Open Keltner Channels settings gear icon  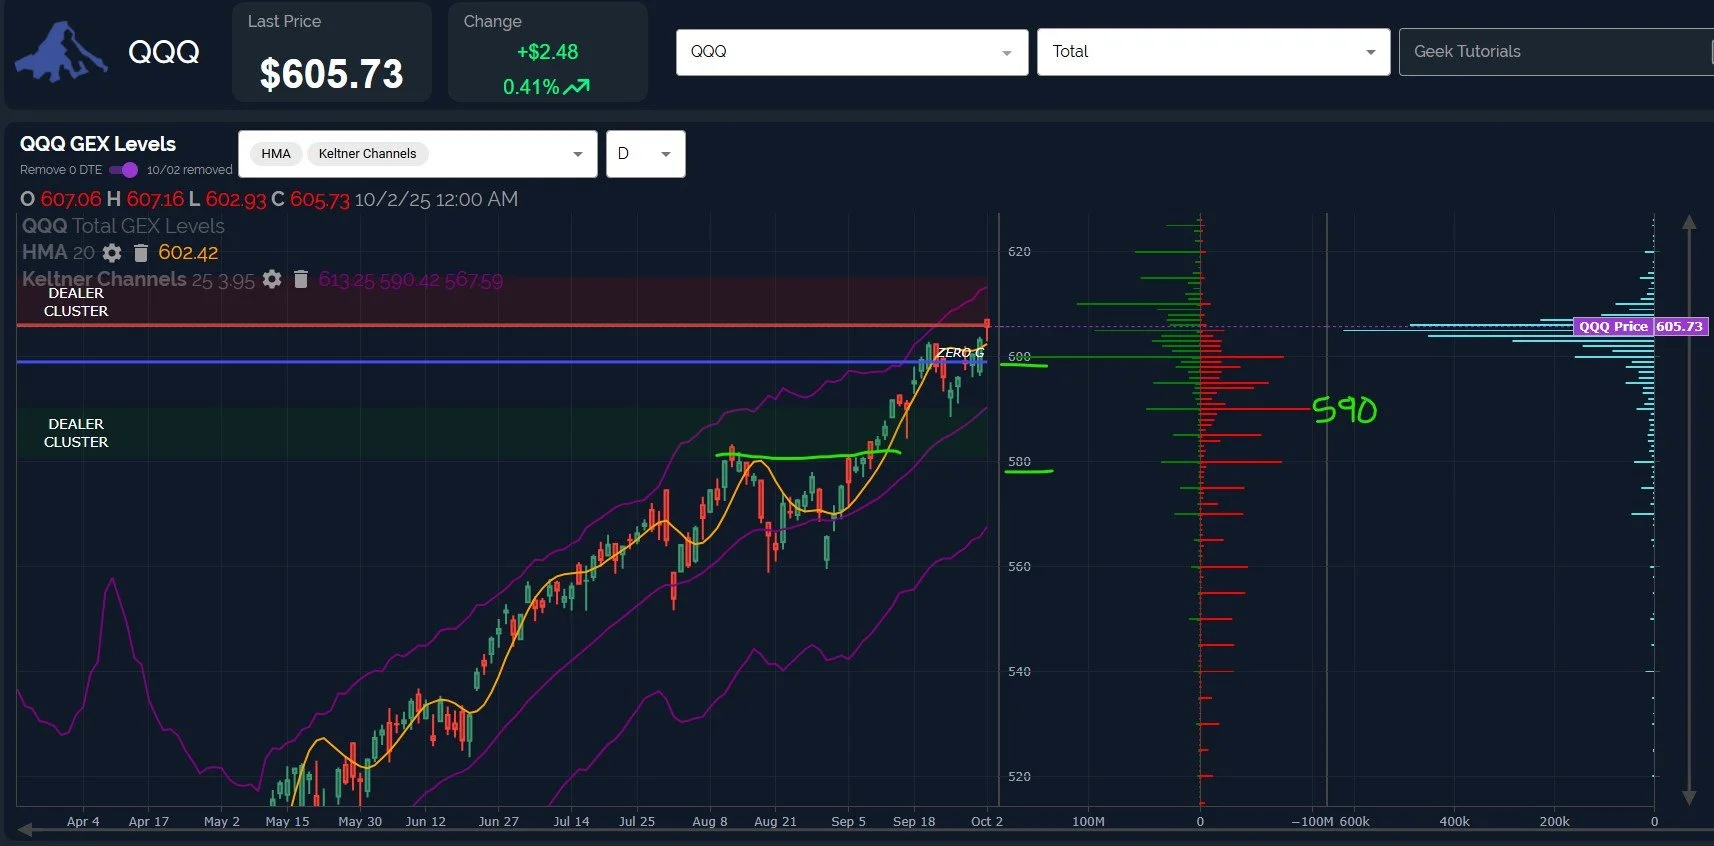point(272,280)
